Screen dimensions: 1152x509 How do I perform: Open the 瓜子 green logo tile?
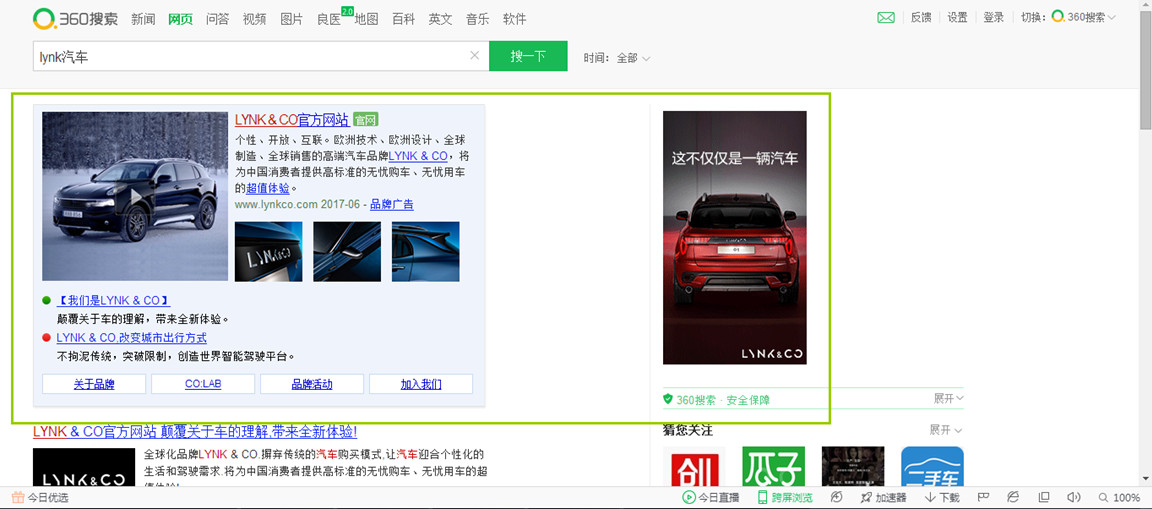(x=773, y=466)
